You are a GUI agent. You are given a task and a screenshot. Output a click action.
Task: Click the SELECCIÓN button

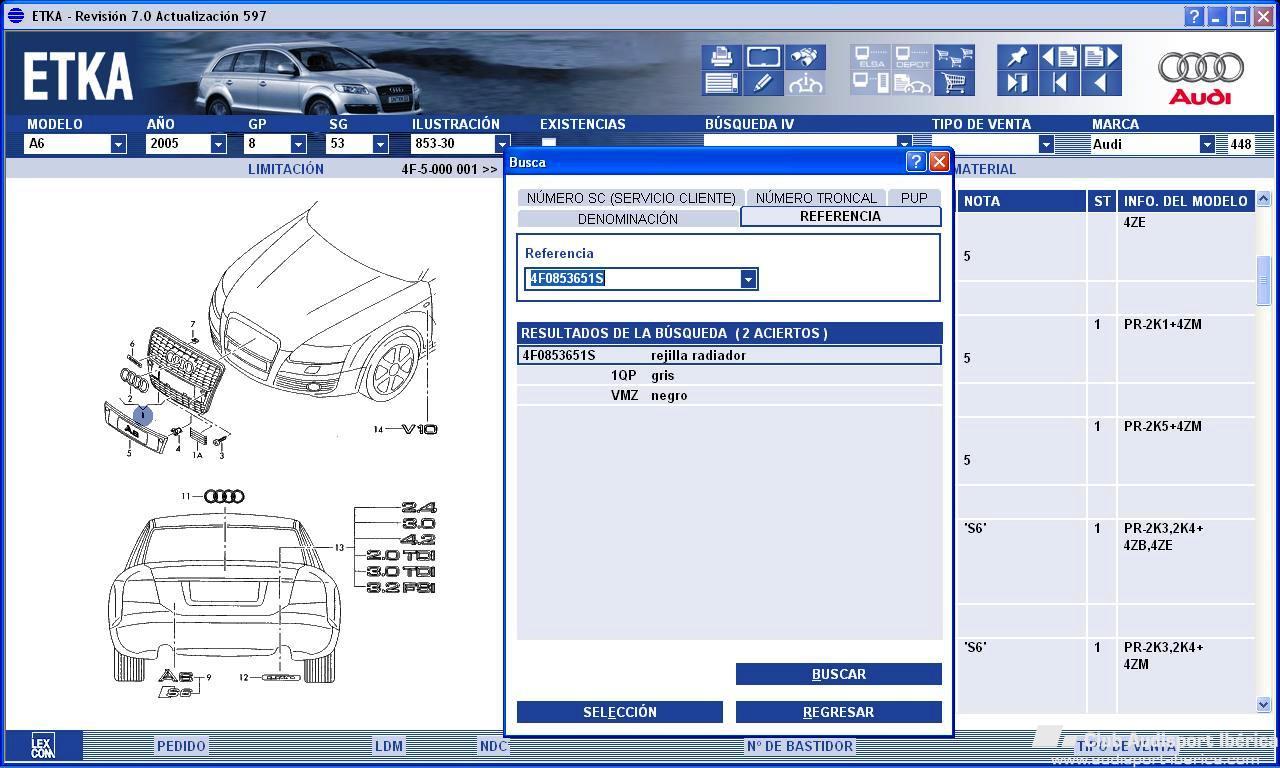pos(620,712)
